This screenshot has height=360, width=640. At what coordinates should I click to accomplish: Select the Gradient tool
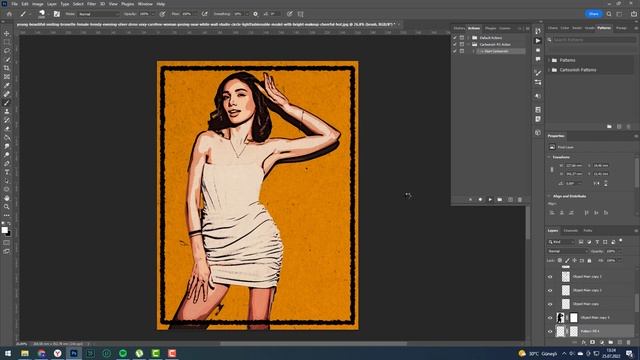point(7,138)
